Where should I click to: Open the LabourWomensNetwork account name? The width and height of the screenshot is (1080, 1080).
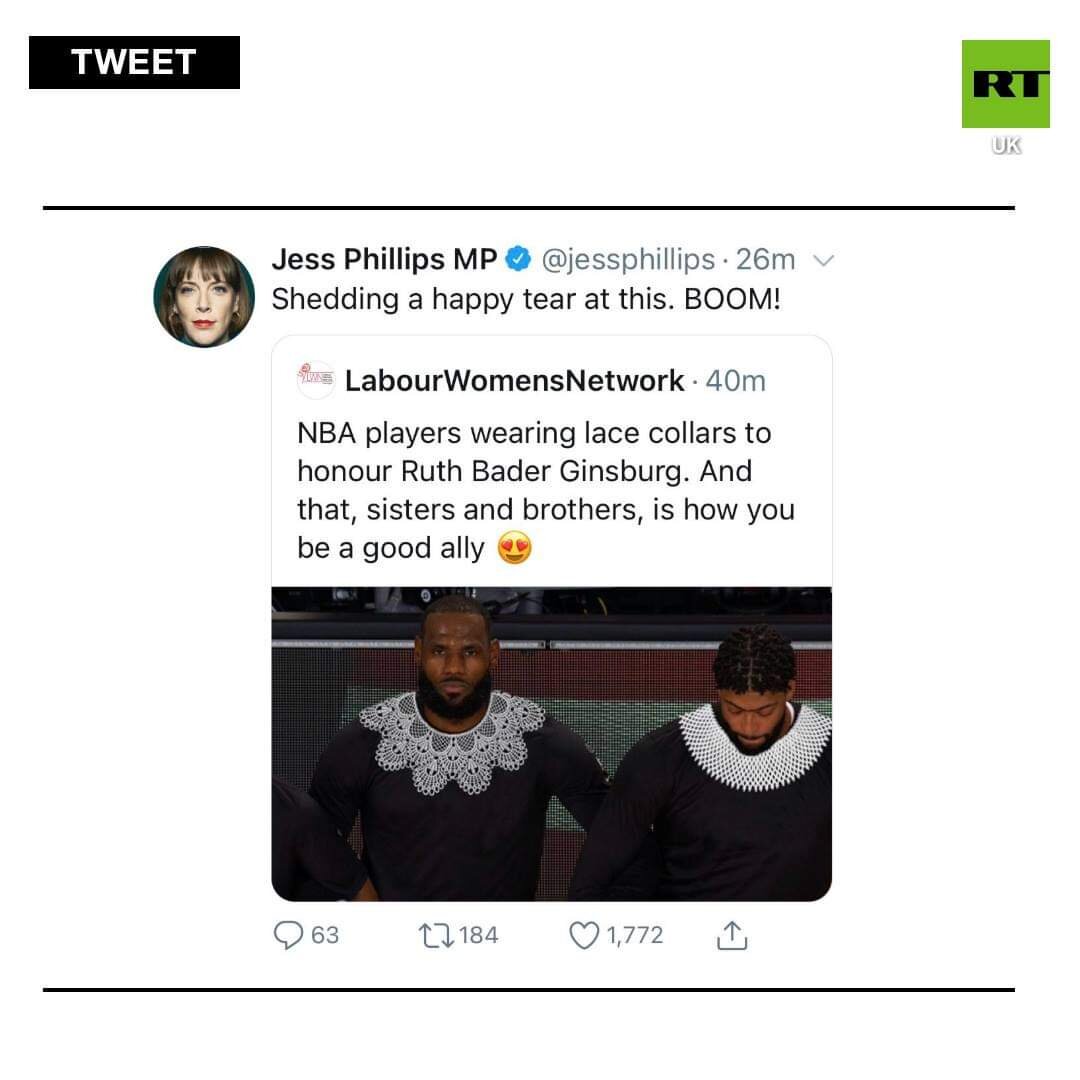click(x=515, y=380)
